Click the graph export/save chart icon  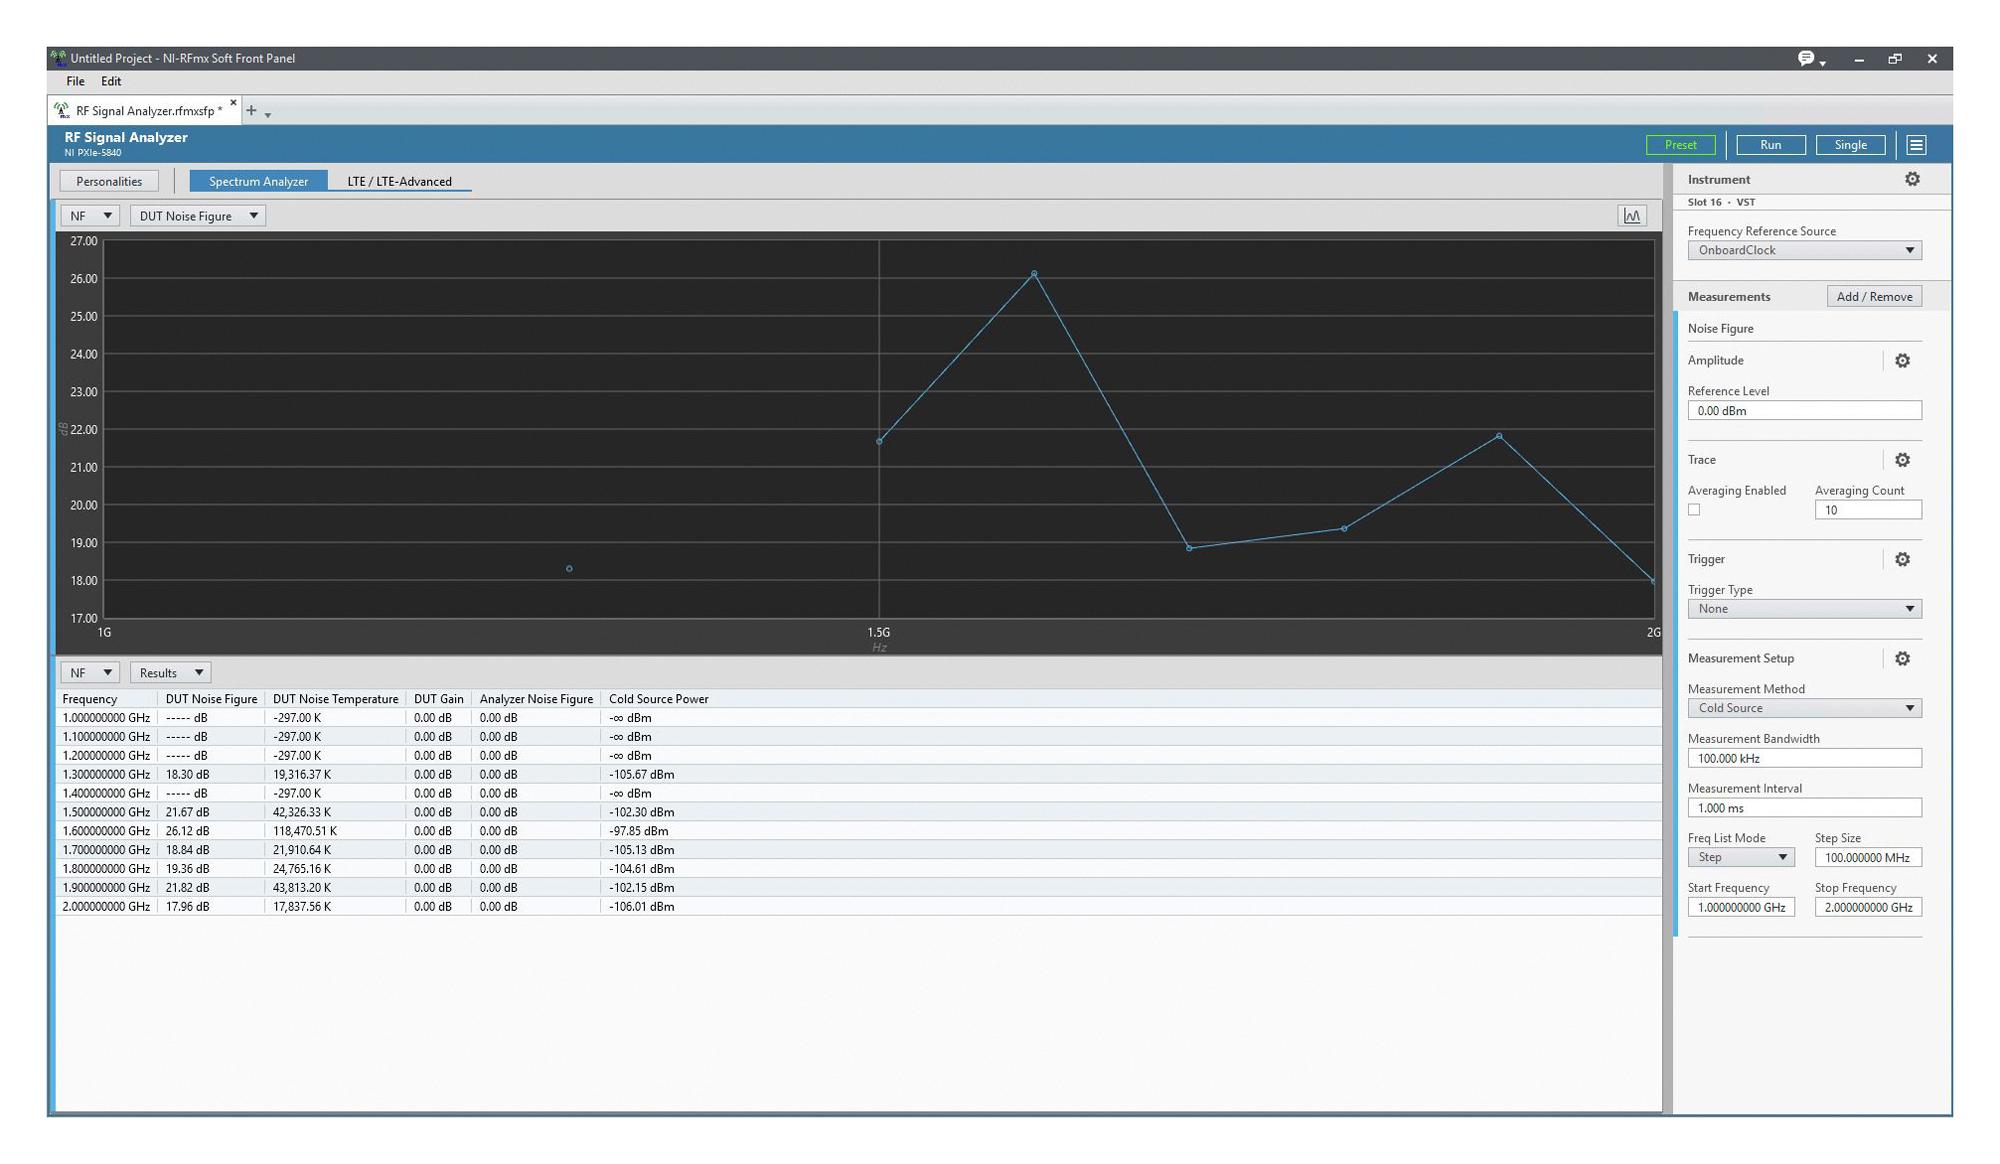pyautogui.click(x=1632, y=215)
